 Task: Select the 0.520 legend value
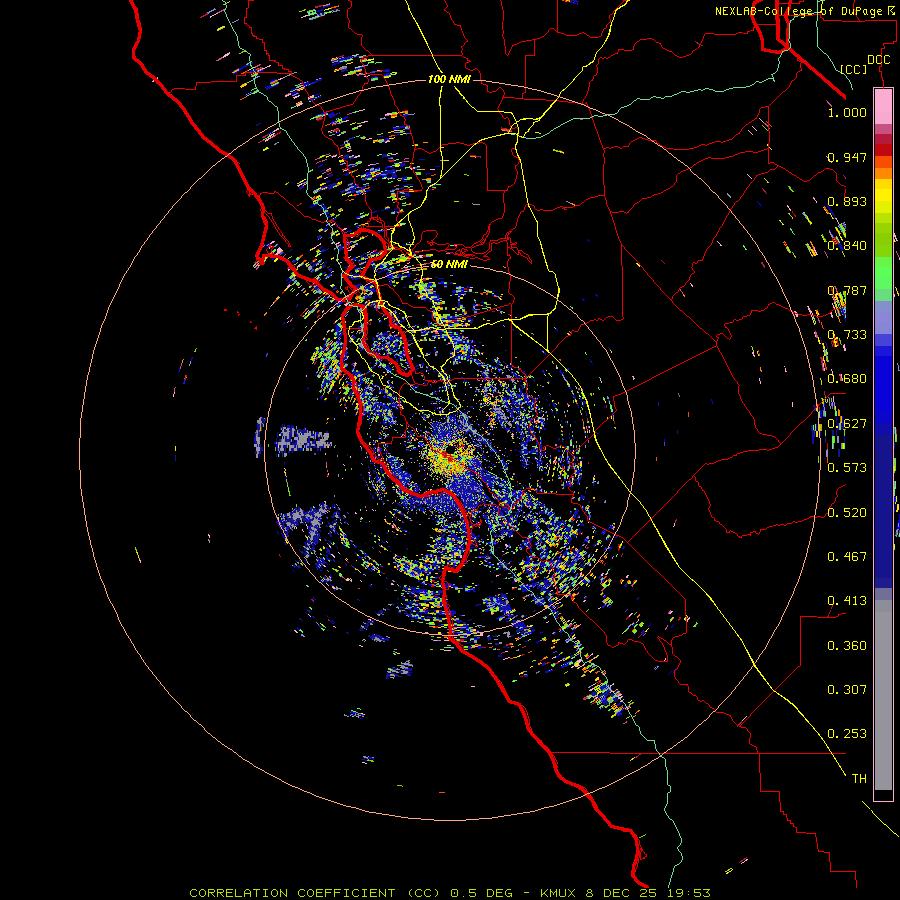(847, 513)
